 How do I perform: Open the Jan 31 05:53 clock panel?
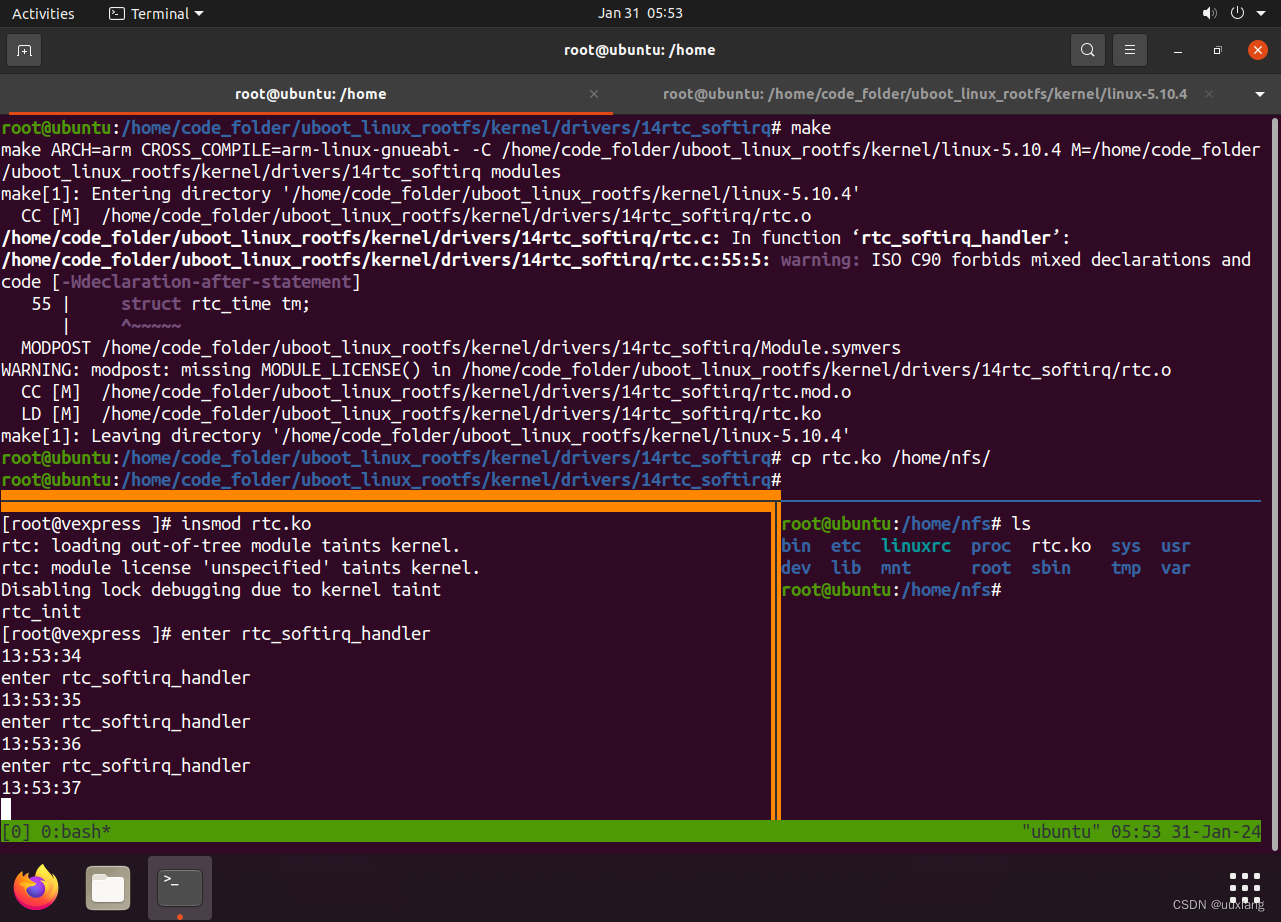(x=640, y=14)
